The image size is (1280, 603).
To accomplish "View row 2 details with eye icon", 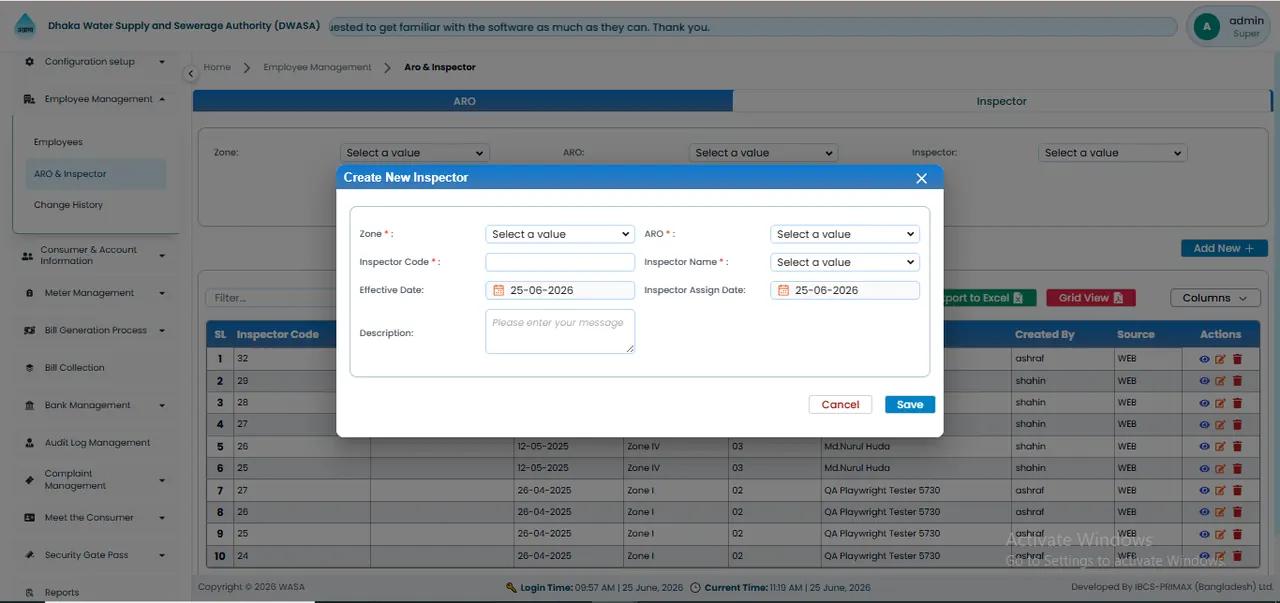I will pos(1204,381).
